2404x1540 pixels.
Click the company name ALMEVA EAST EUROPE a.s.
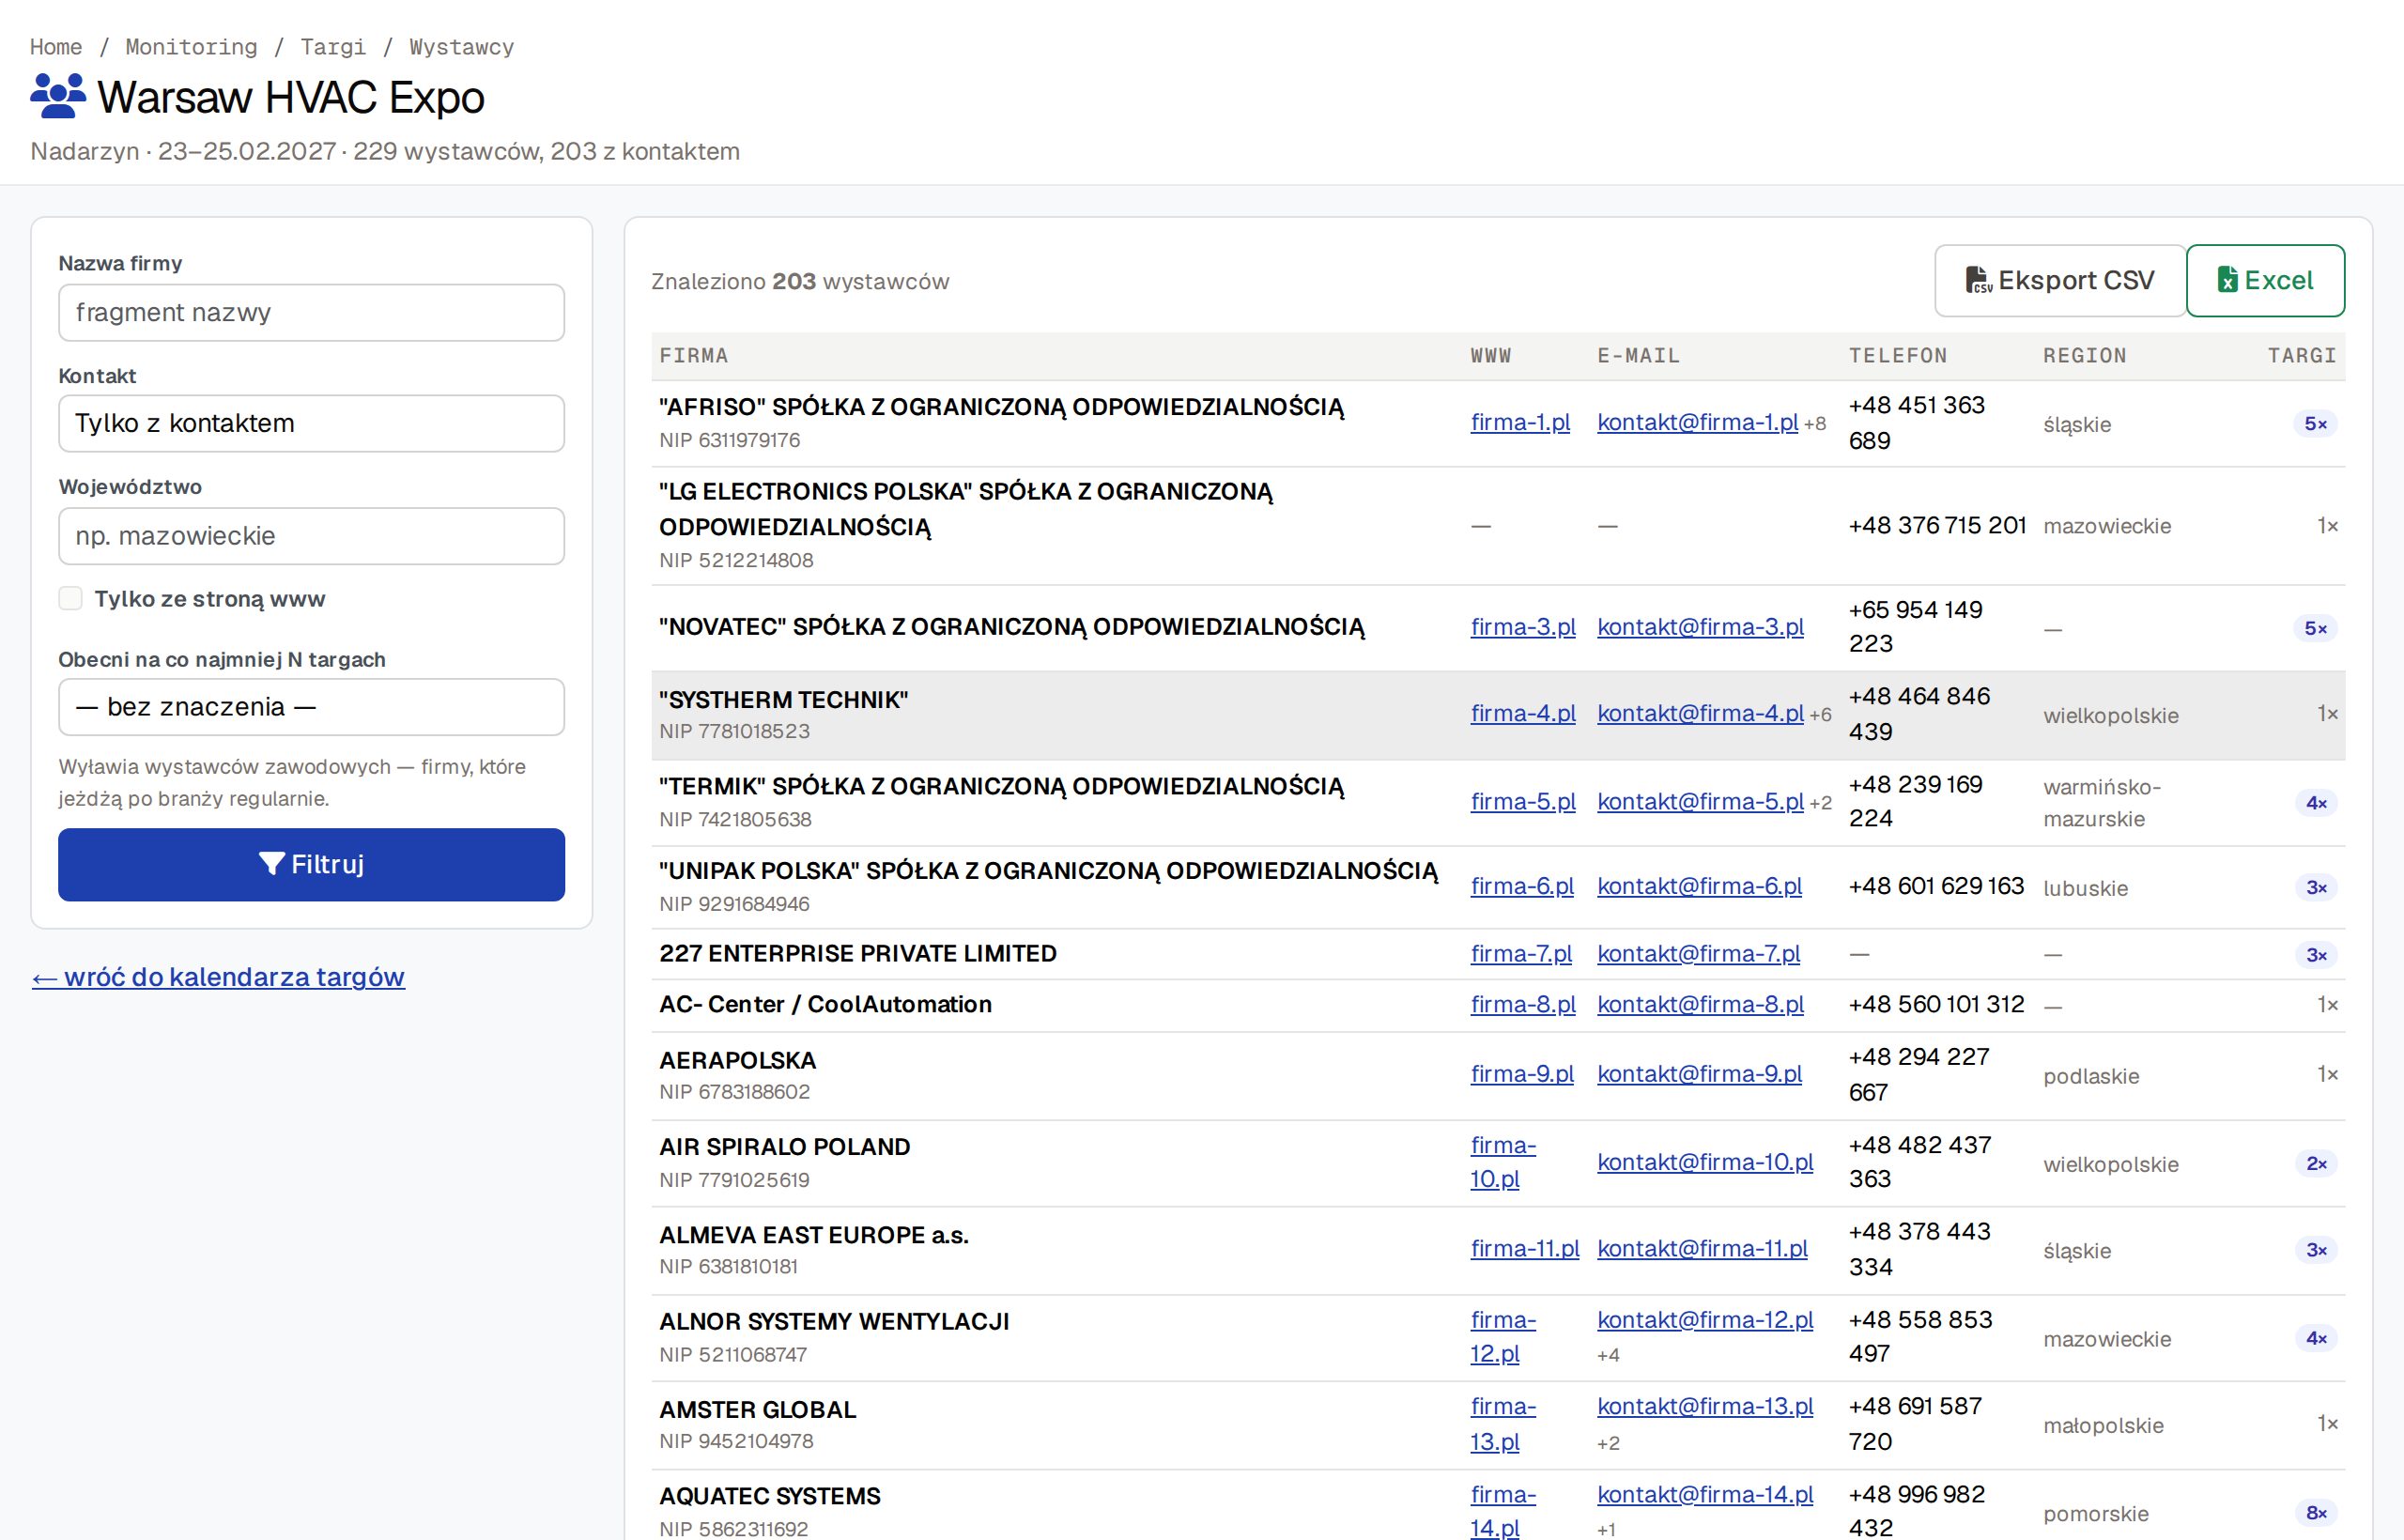click(x=813, y=1235)
